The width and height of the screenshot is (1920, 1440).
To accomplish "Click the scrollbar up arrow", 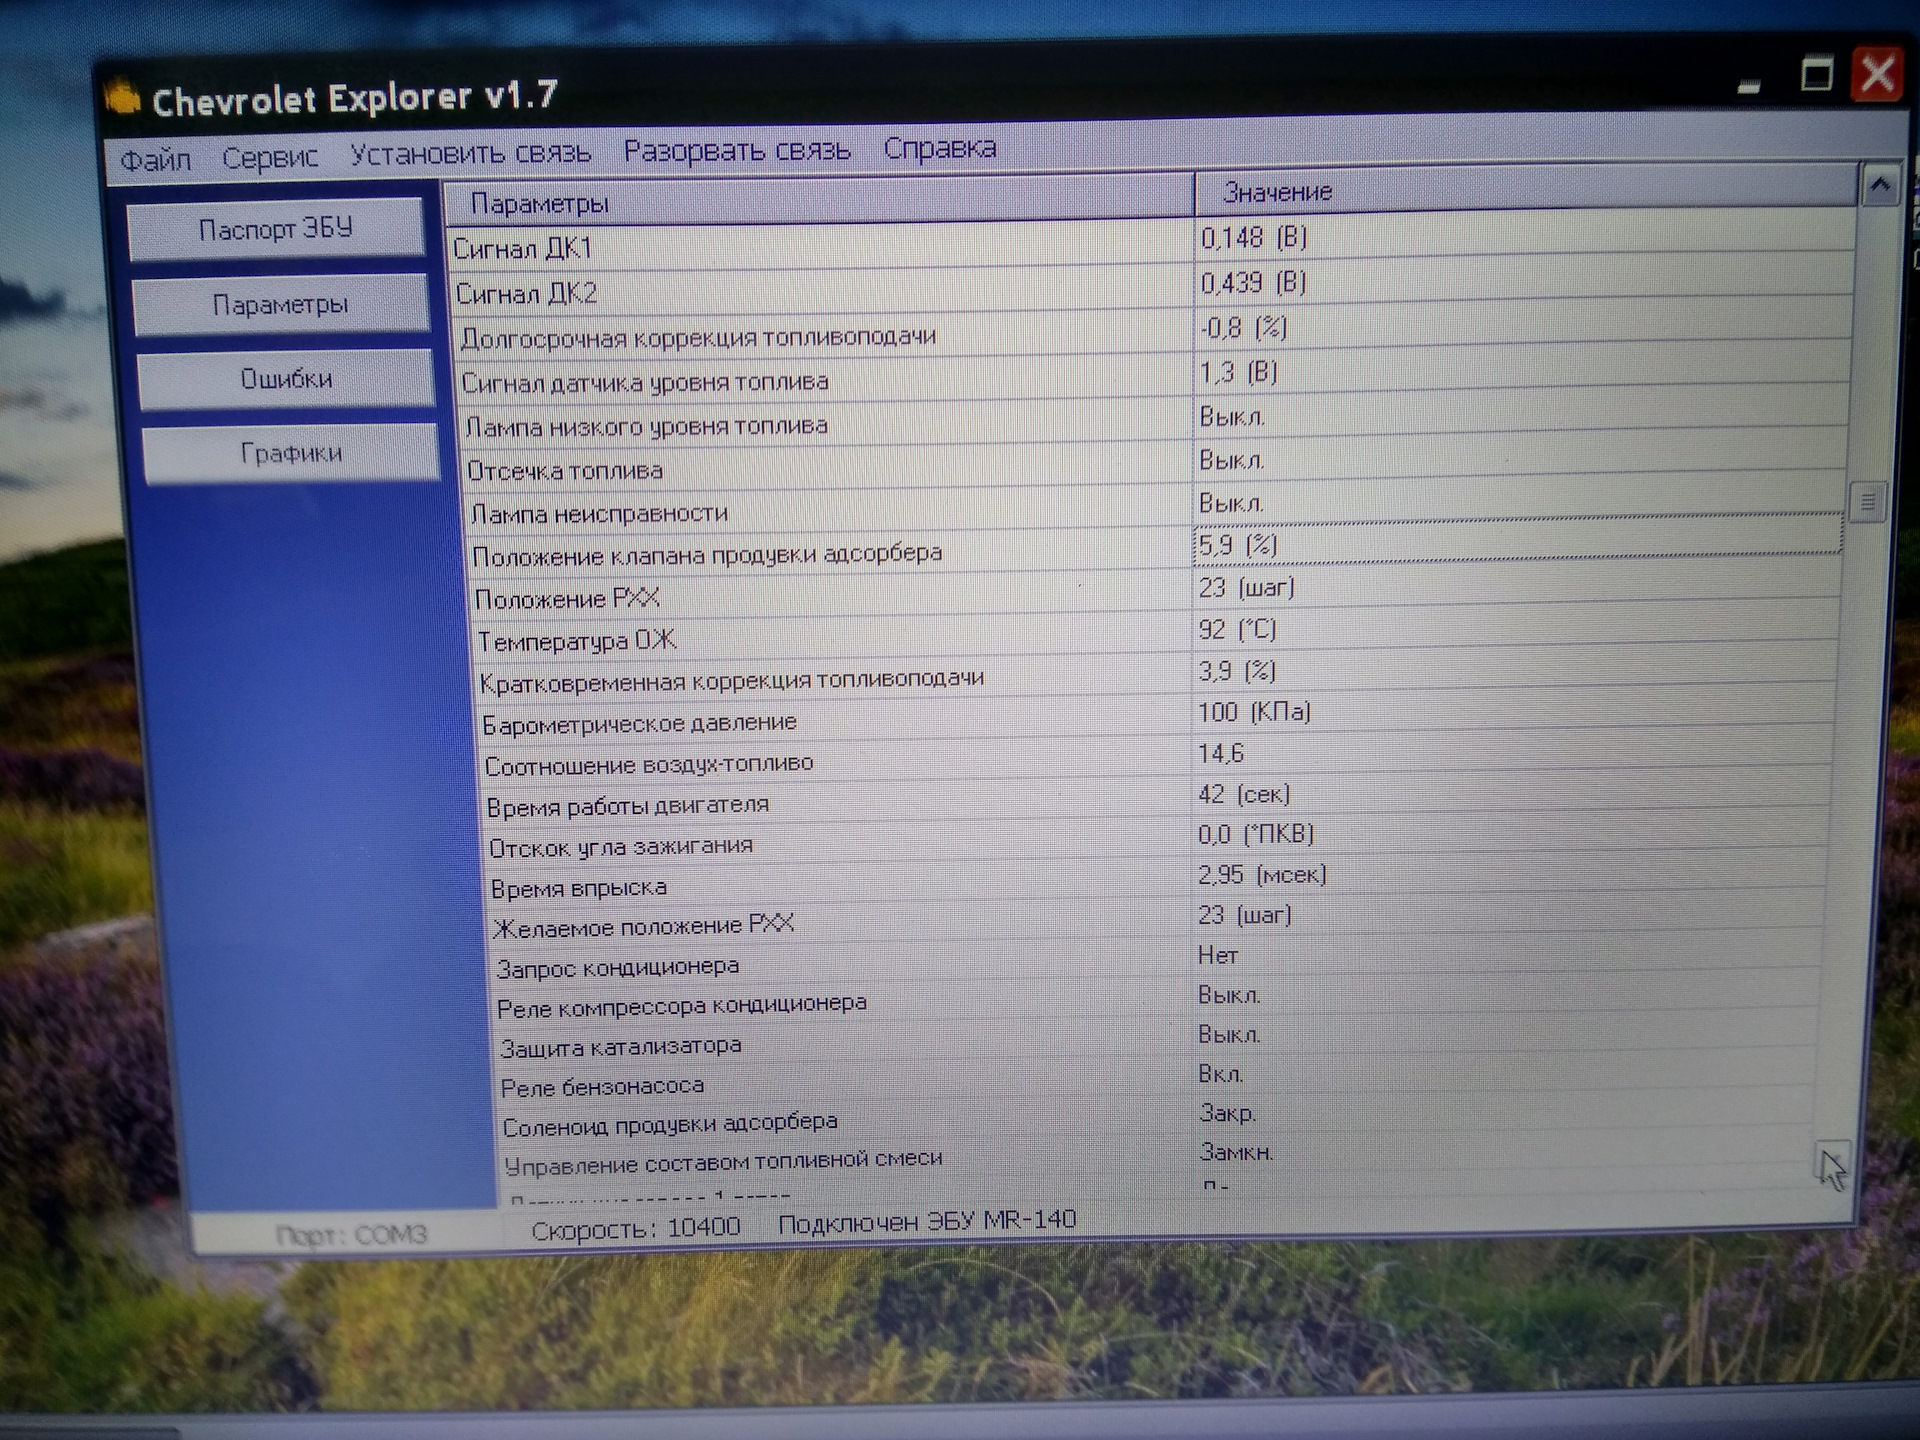I will 1880,185.
